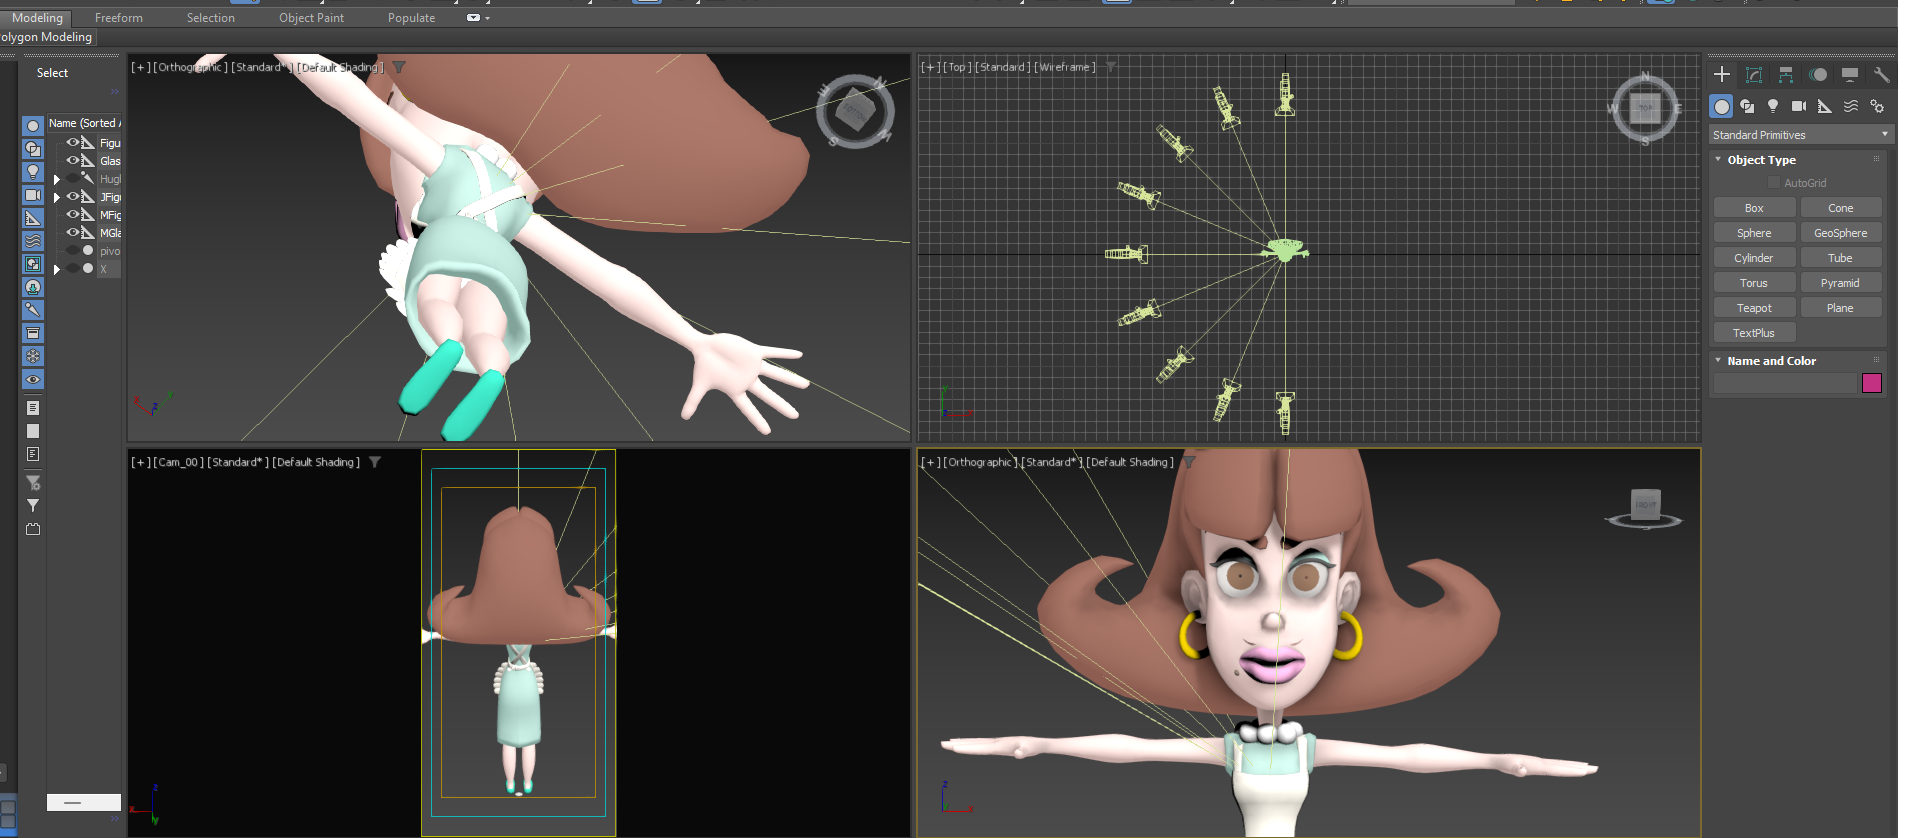Toggle Display Lights filter in Scene Explorer
1920x838 pixels.
[x=33, y=172]
